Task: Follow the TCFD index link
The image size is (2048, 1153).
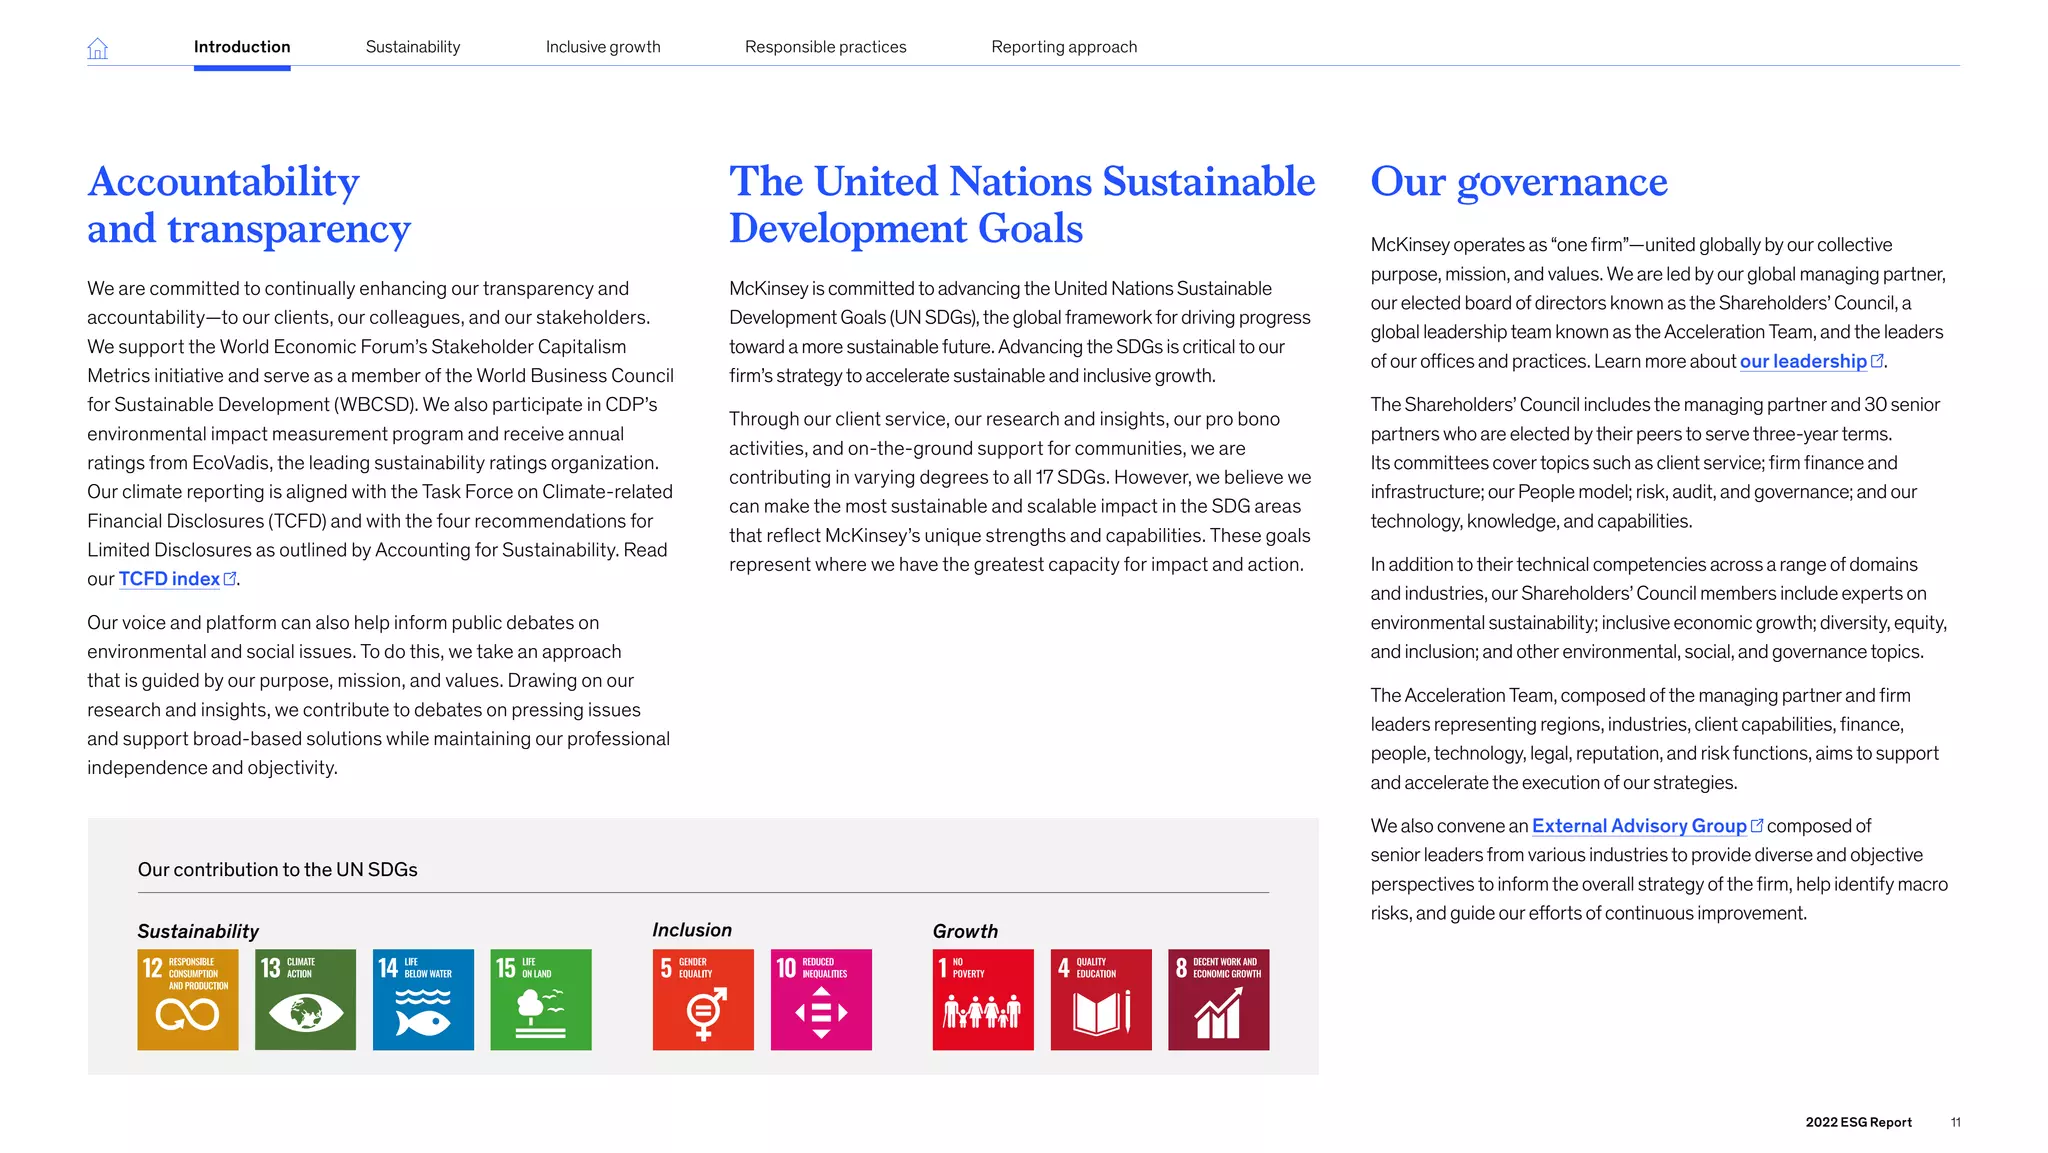Action: [169, 579]
